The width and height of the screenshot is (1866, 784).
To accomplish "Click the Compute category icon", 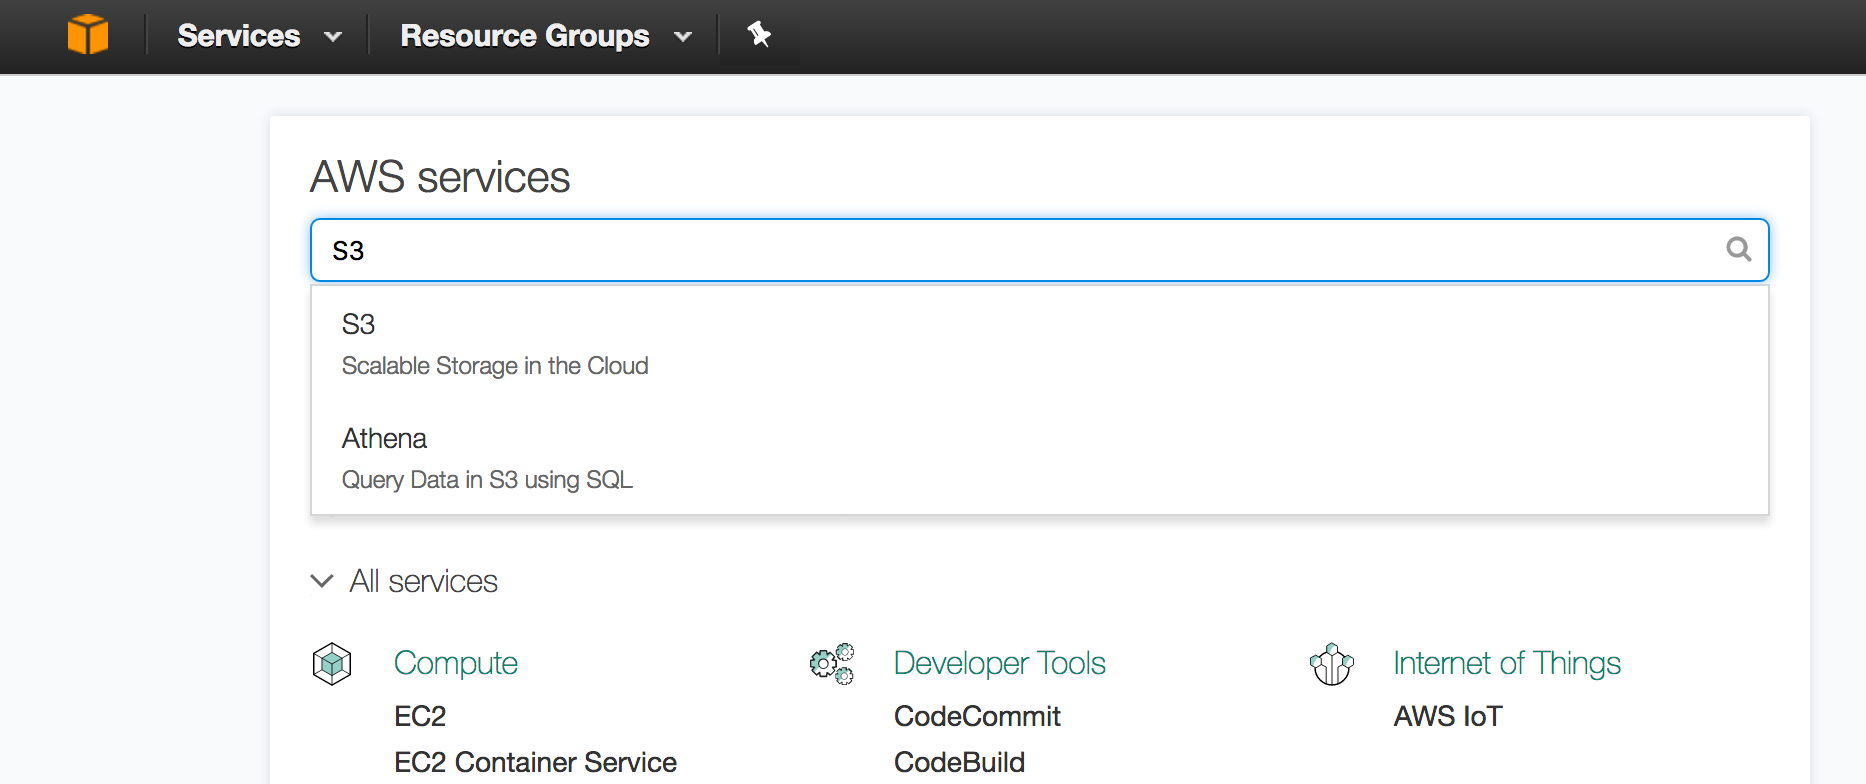I will click(332, 664).
